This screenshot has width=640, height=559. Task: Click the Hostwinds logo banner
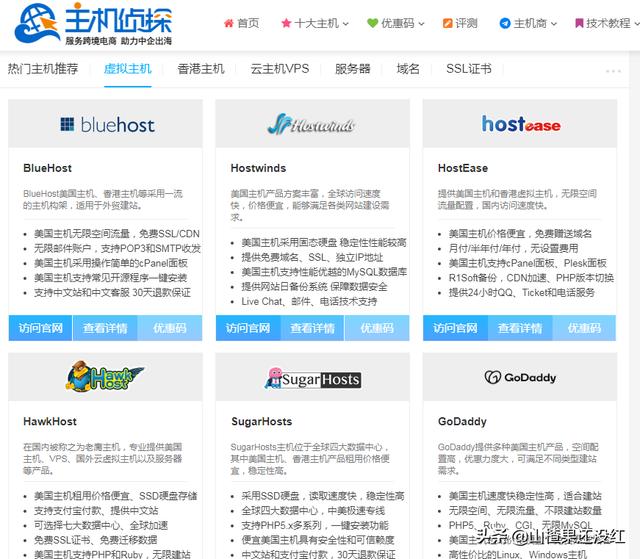click(312, 124)
